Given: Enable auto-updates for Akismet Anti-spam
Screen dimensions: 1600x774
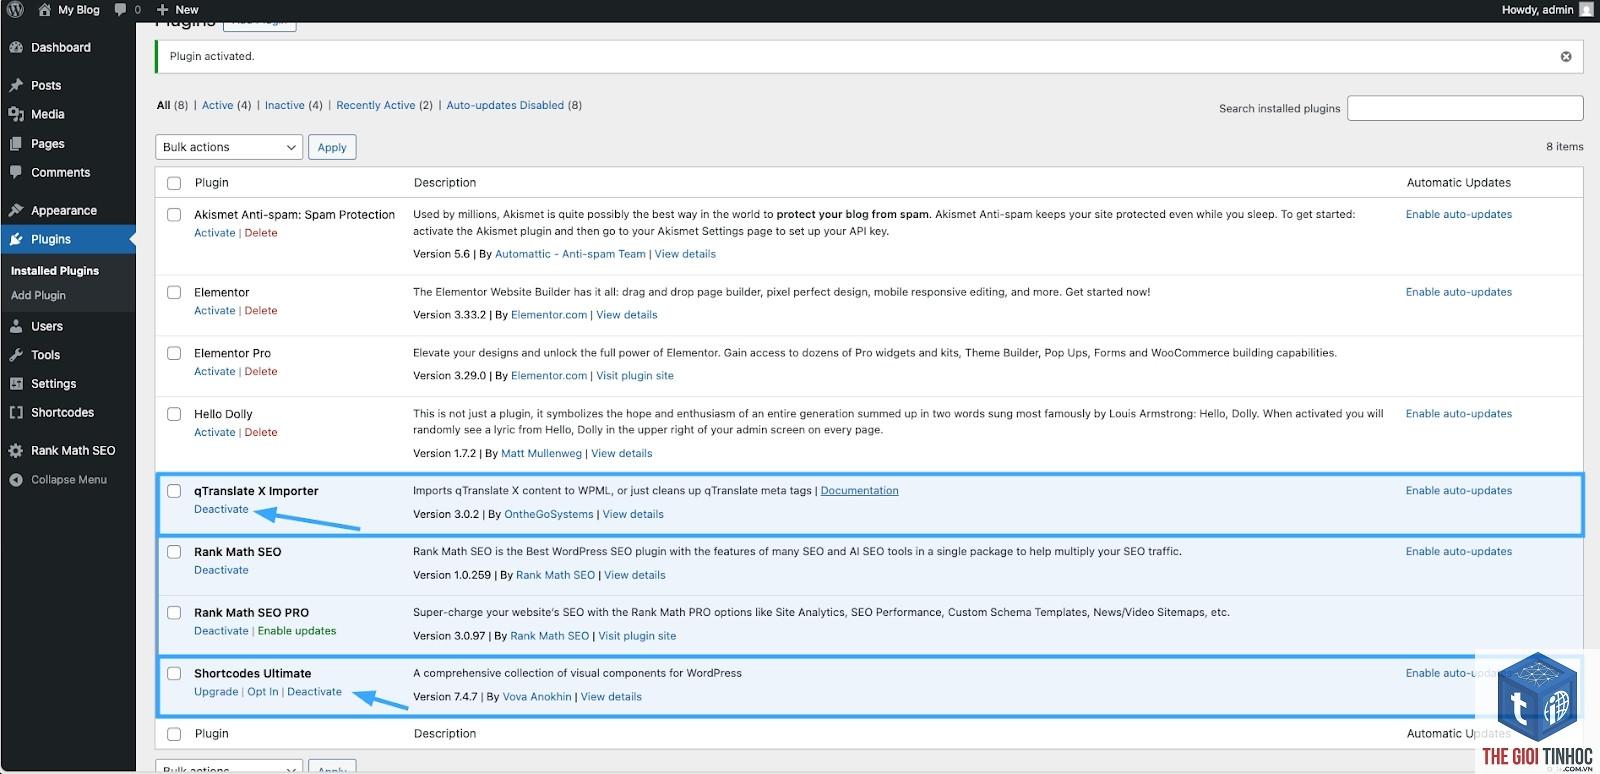Looking at the screenshot, I should click(x=1458, y=214).
